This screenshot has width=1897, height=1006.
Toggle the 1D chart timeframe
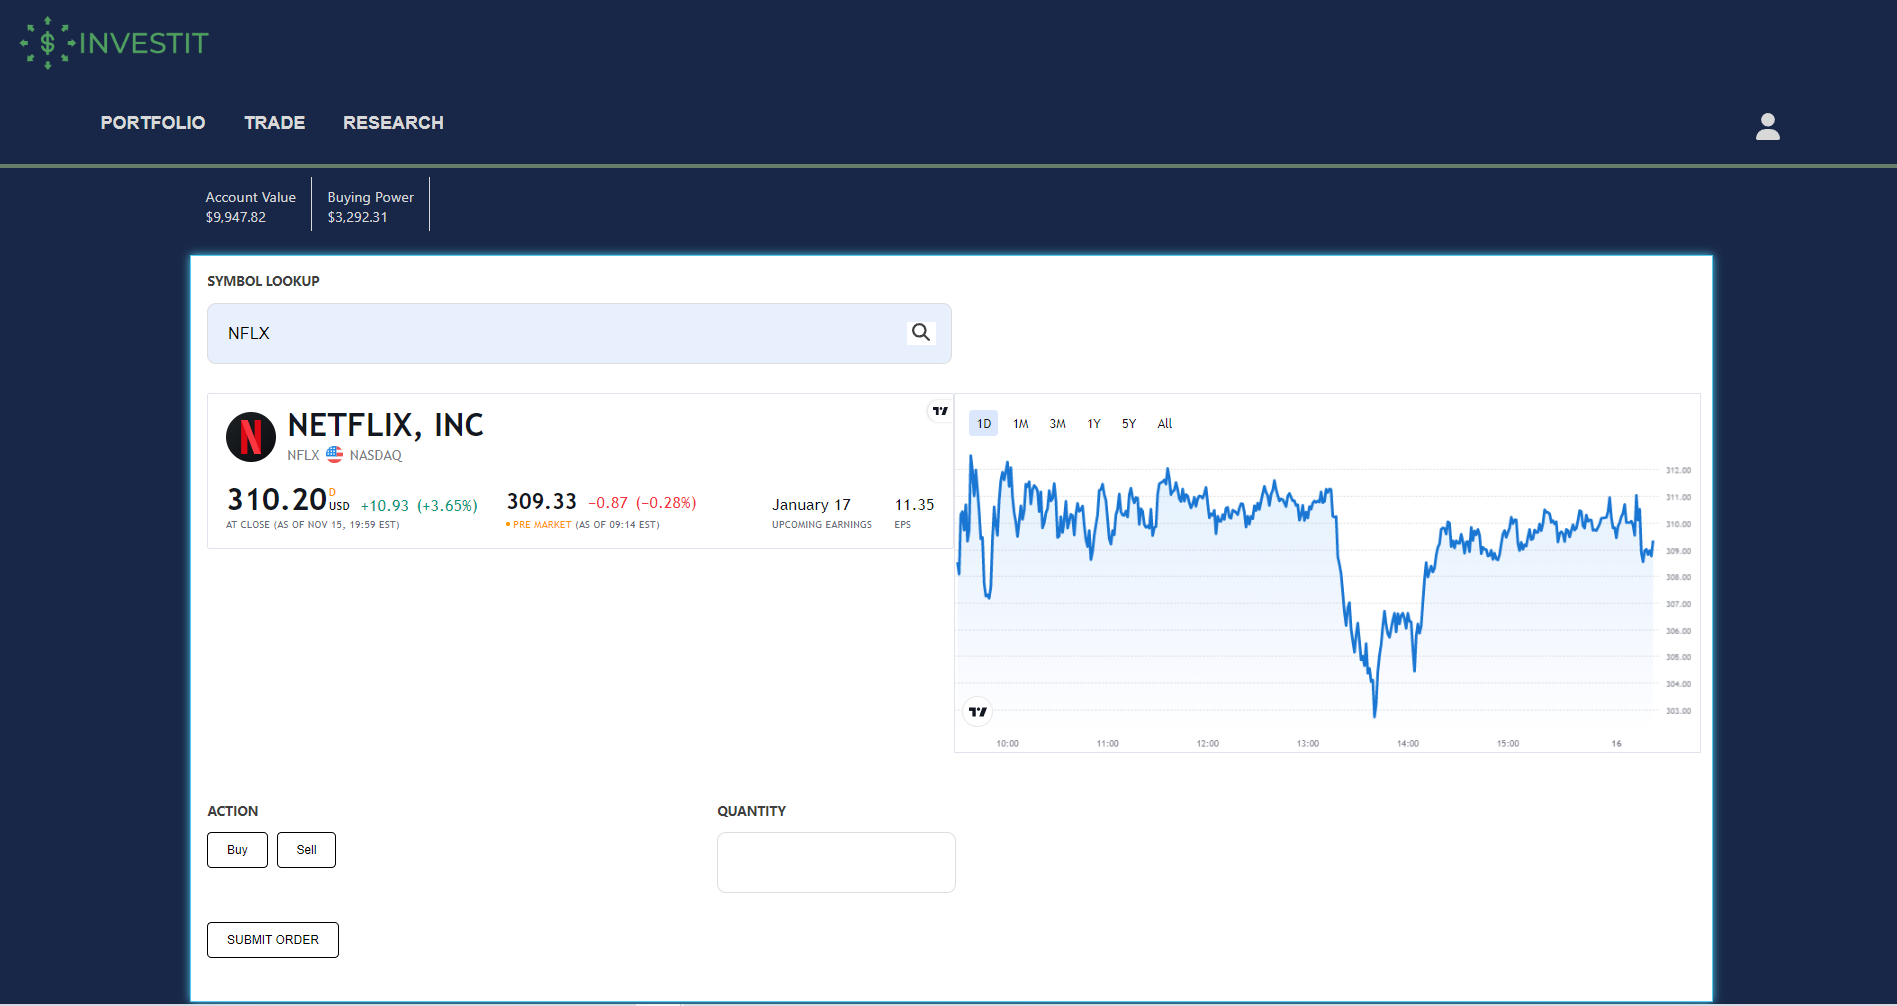point(983,423)
